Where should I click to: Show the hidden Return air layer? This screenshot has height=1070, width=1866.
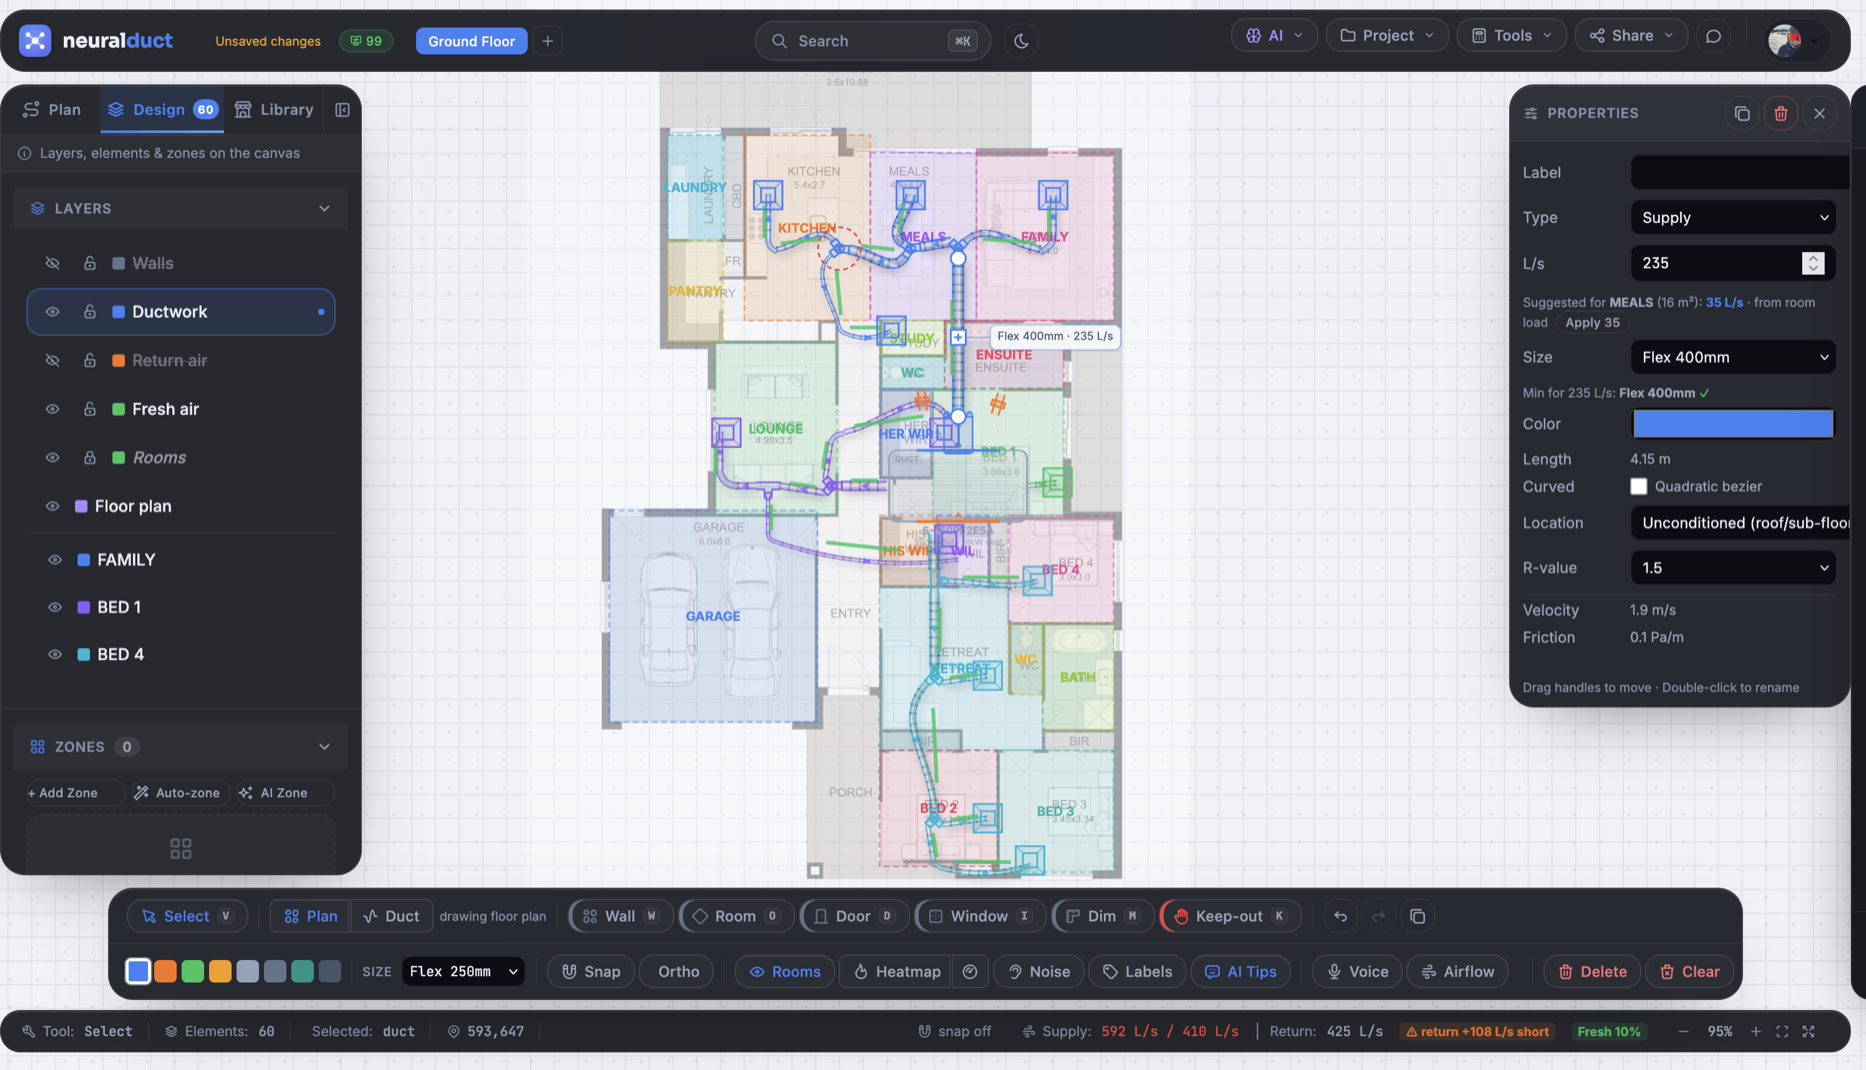click(x=53, y=360)
